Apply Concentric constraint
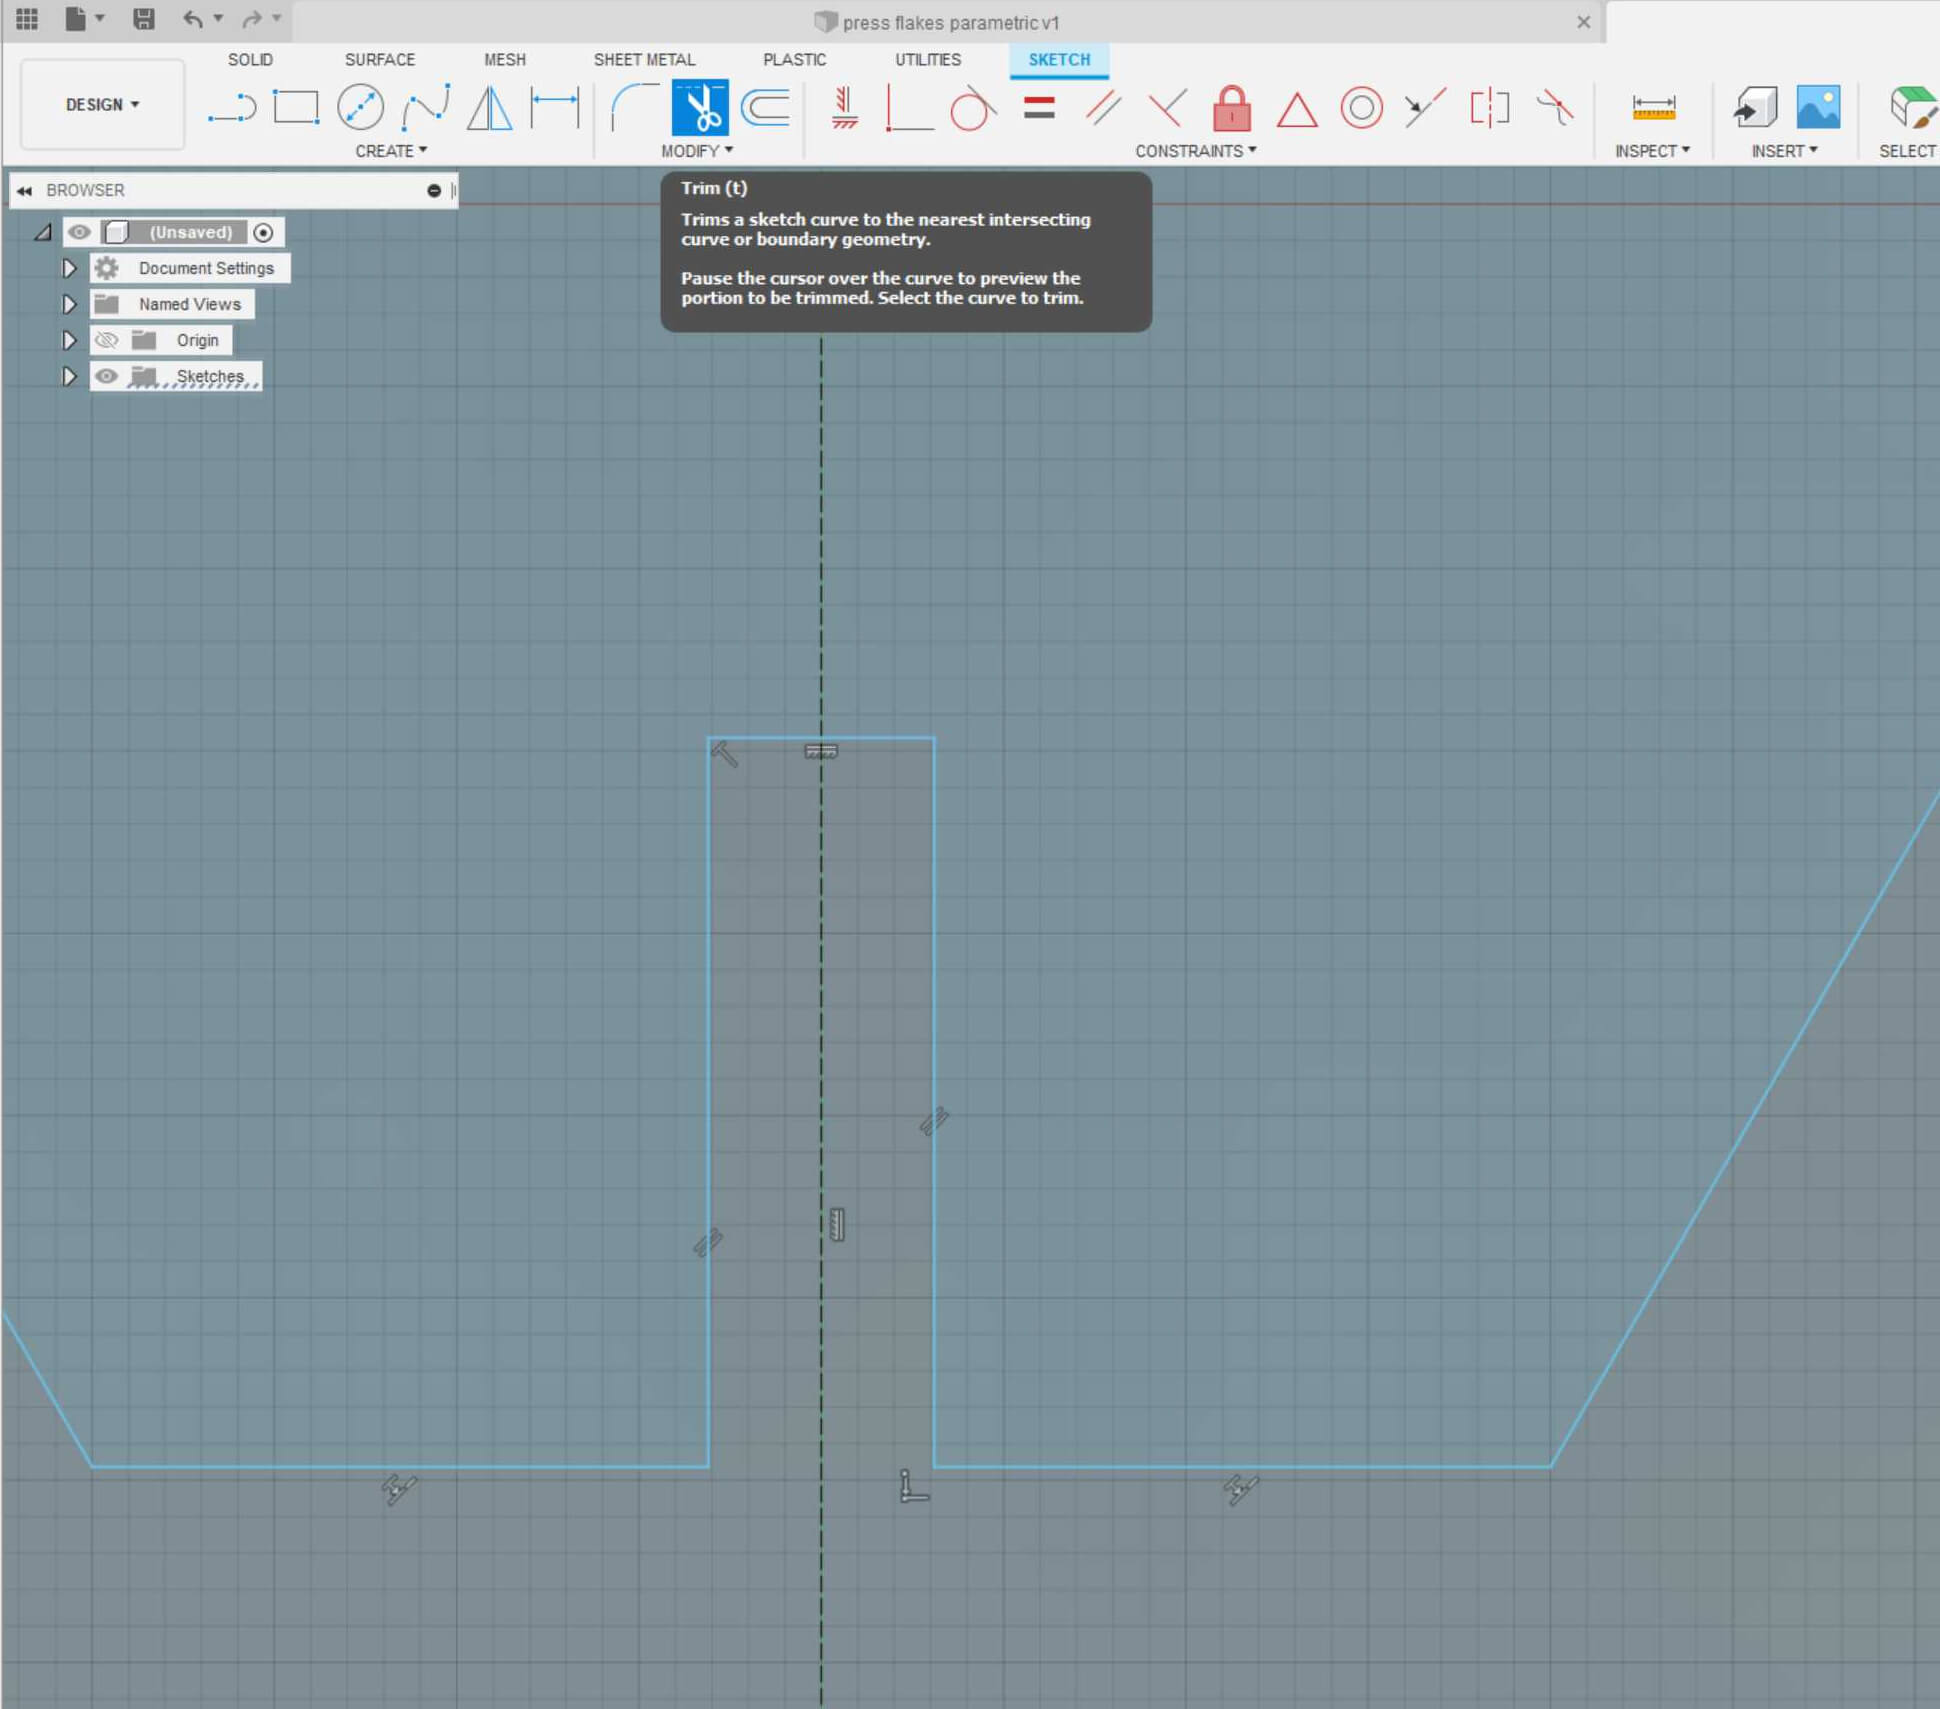This screenshot has height=1709, width=1940. tap(1361, 107)
